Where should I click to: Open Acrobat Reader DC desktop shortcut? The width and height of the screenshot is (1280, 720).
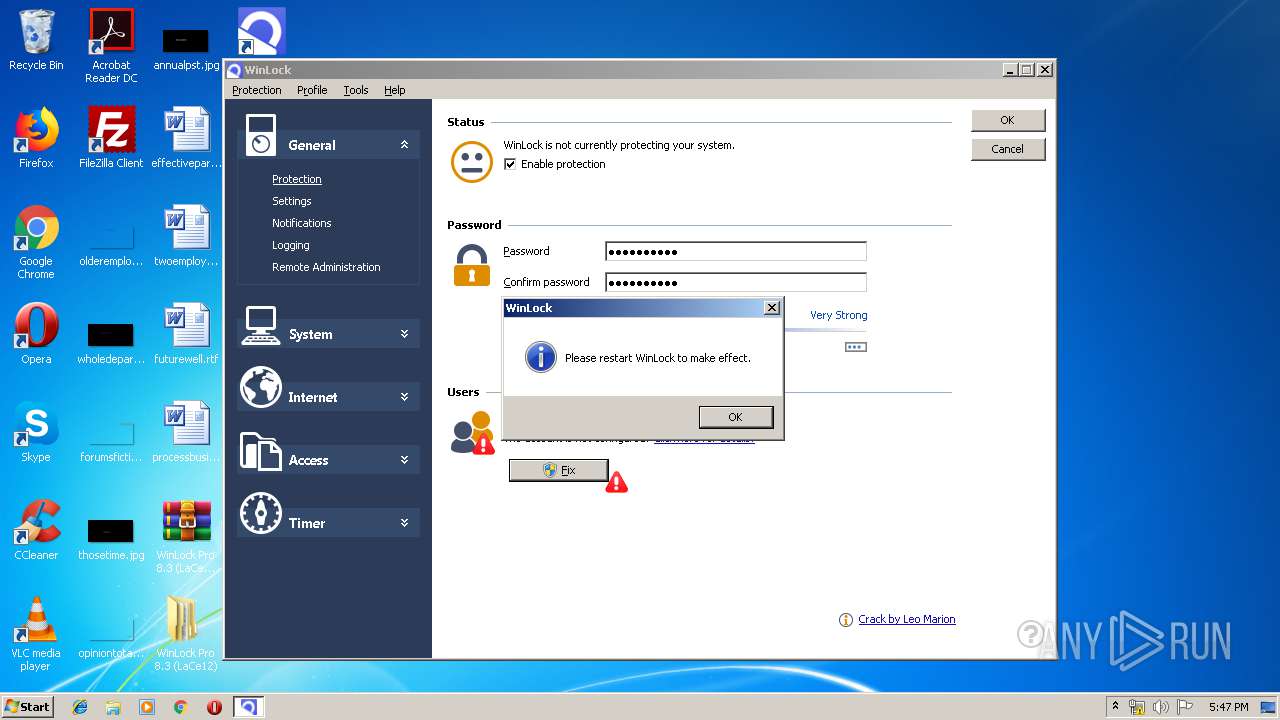111,46
